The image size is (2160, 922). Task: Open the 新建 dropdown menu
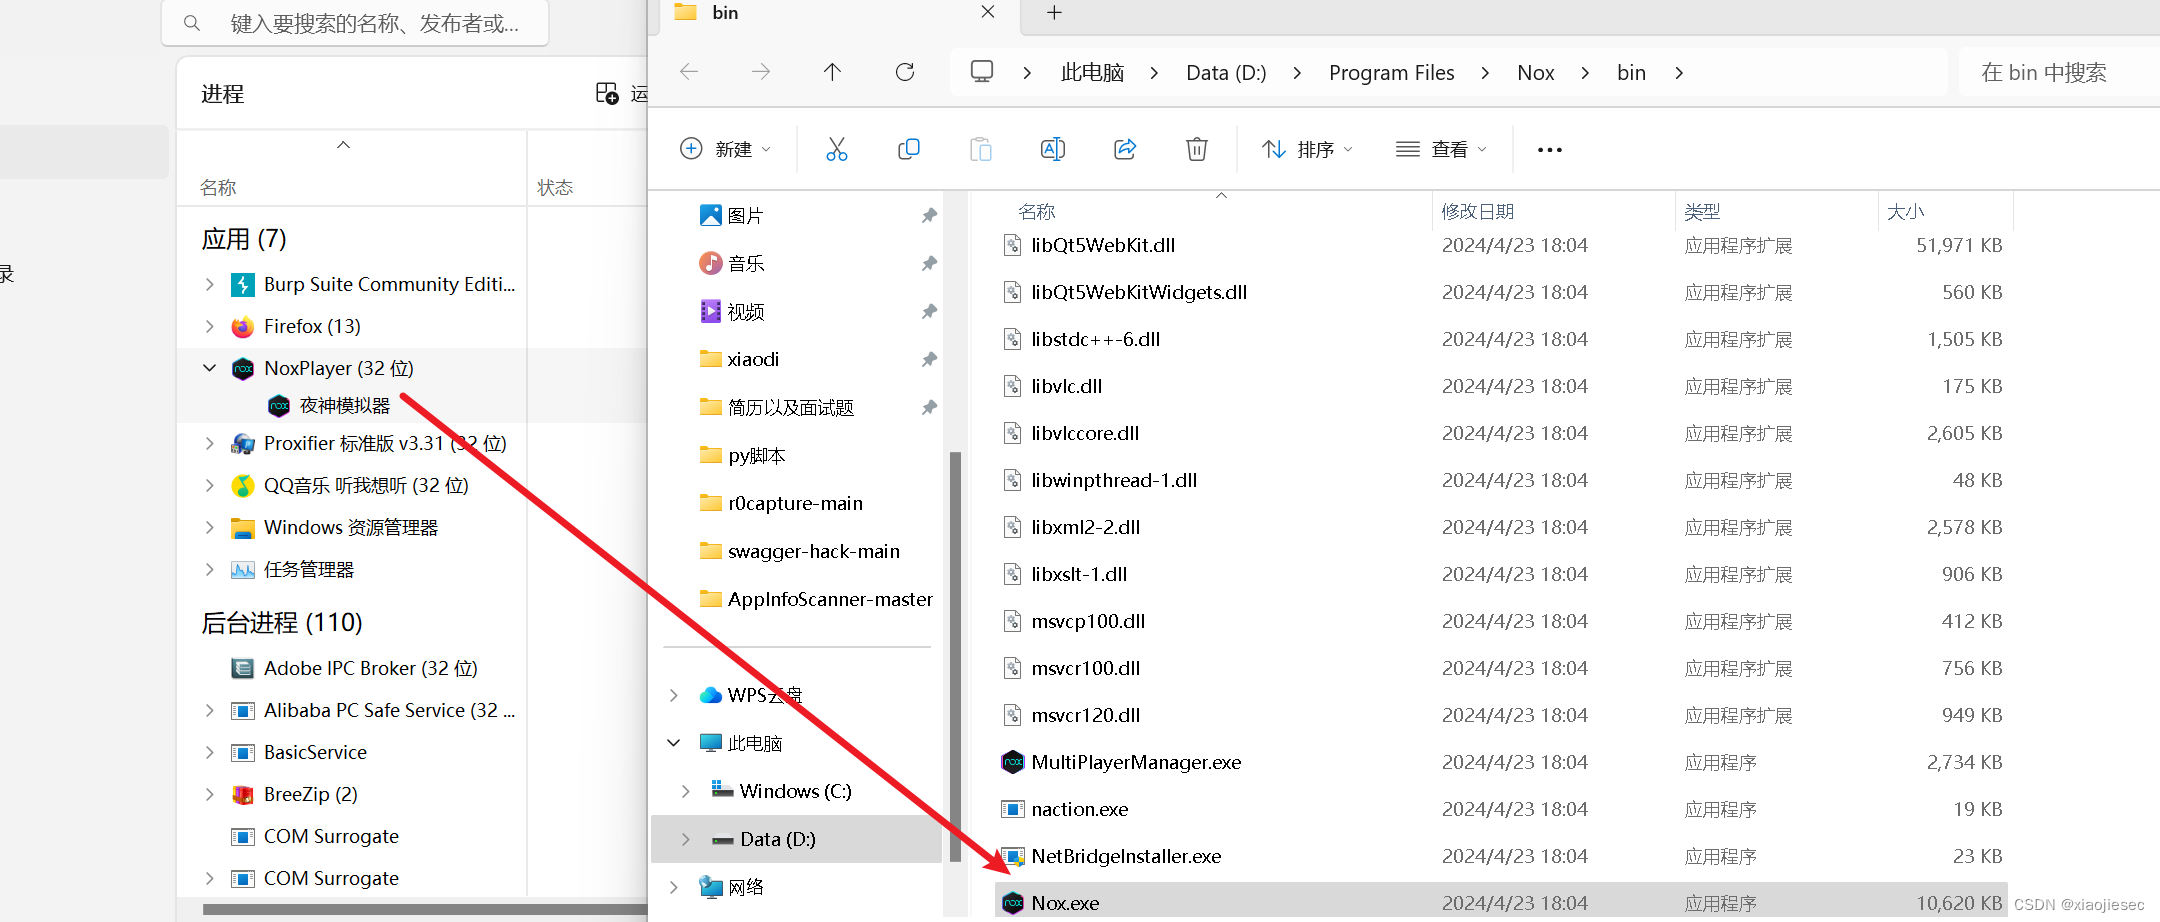coord(726,149)
